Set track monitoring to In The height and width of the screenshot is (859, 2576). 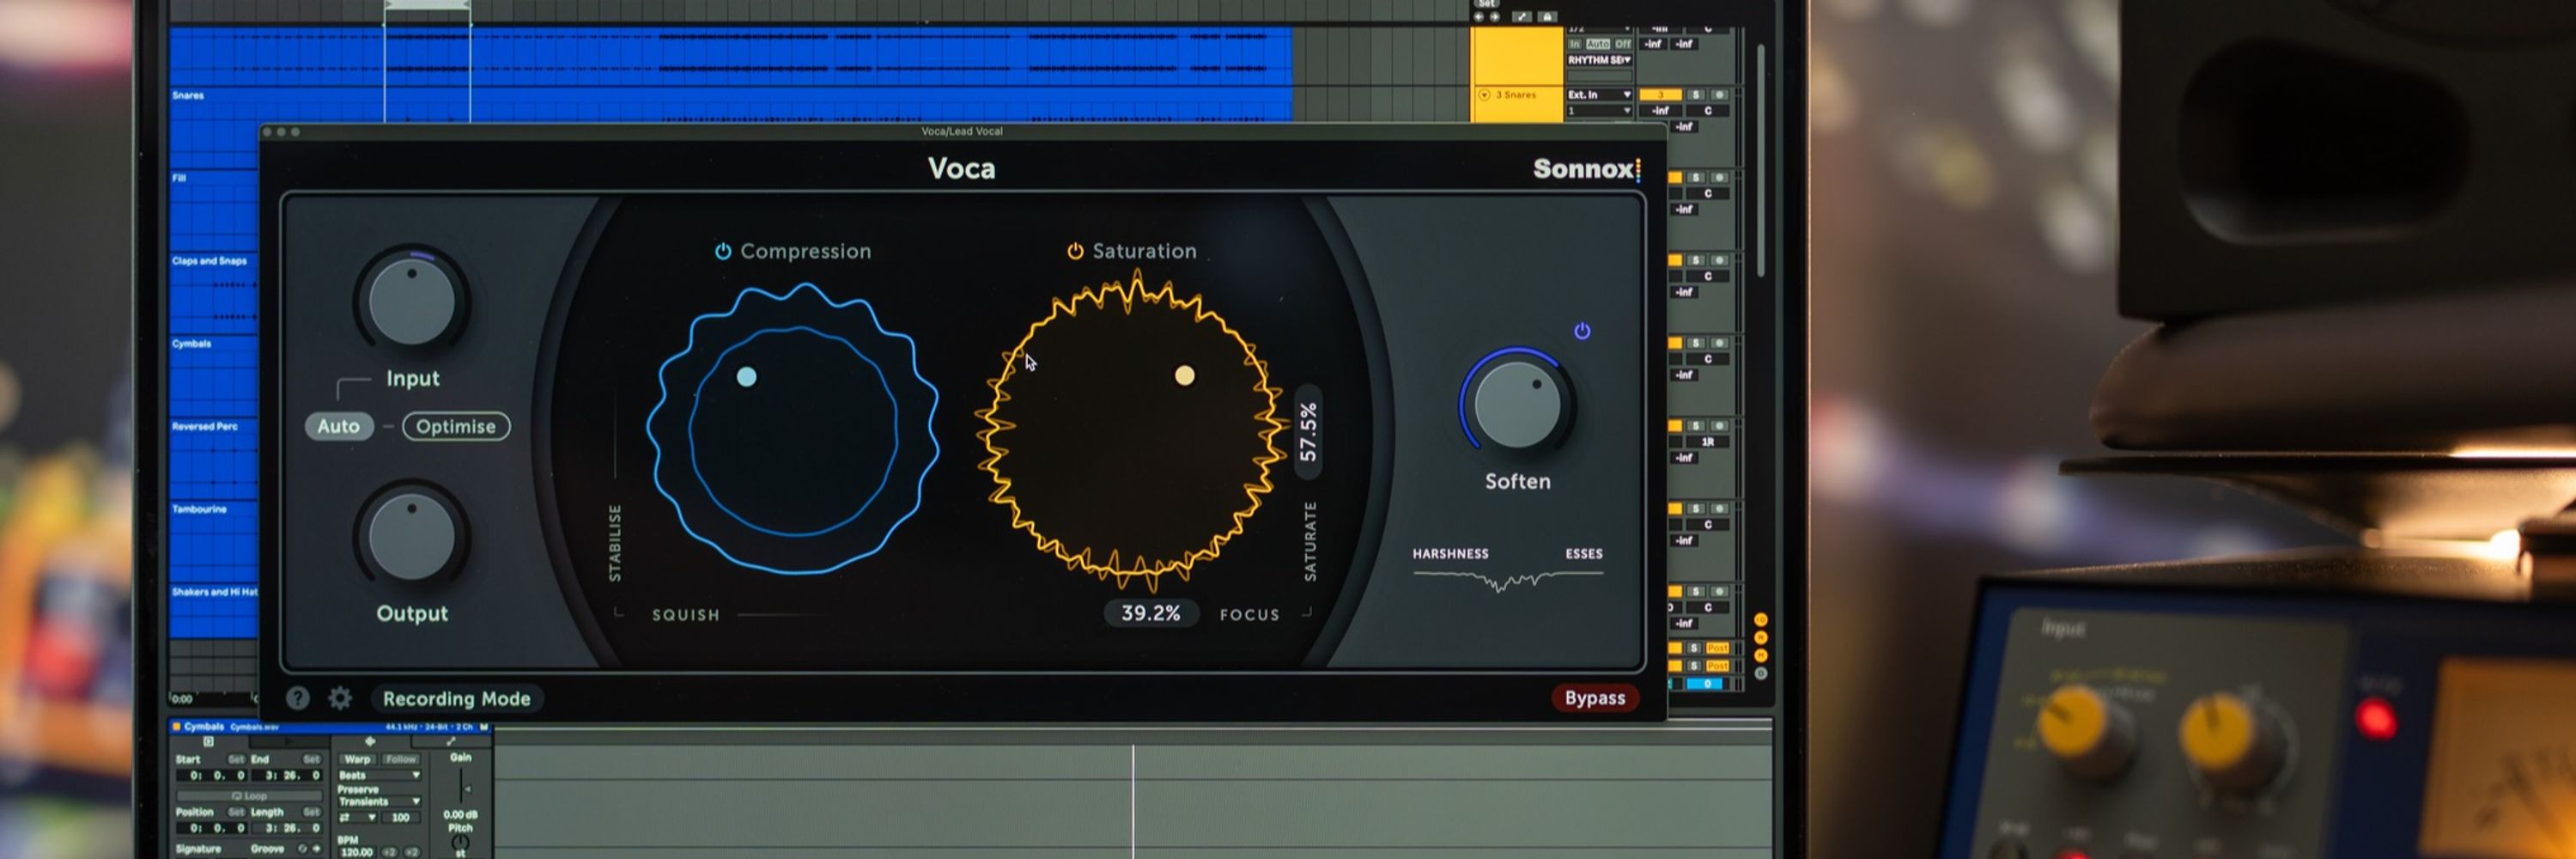1575,44
